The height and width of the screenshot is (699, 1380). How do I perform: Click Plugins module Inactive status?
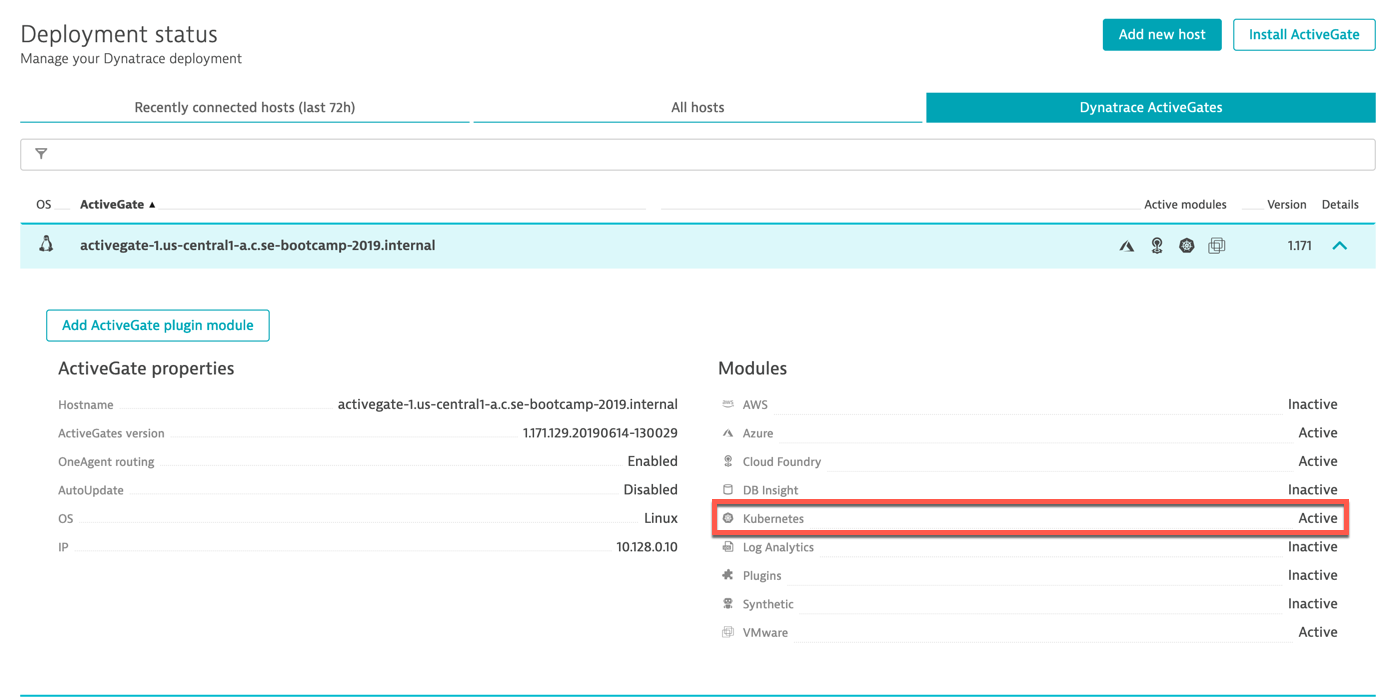point(1313,575)
